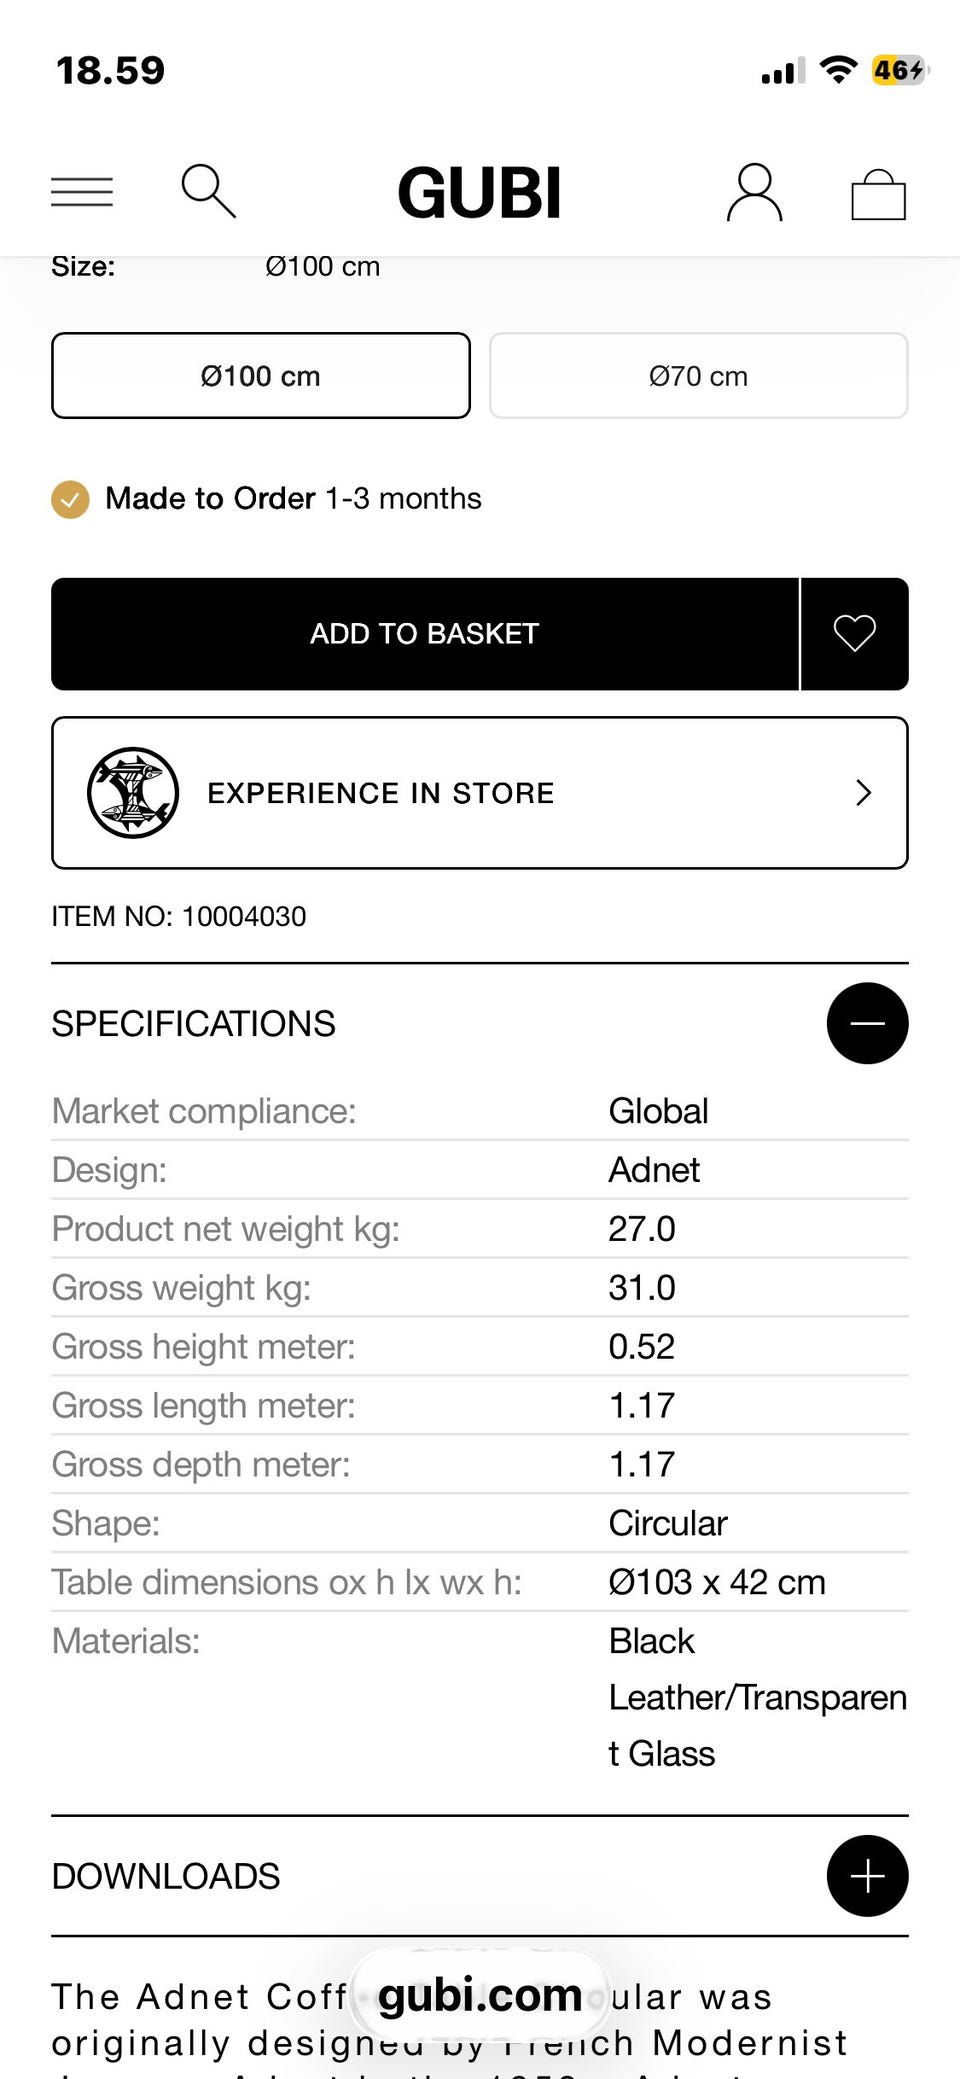960x2079 pixels.
Task: Select the Ø100 cm size option
Action: click(261, 376)
